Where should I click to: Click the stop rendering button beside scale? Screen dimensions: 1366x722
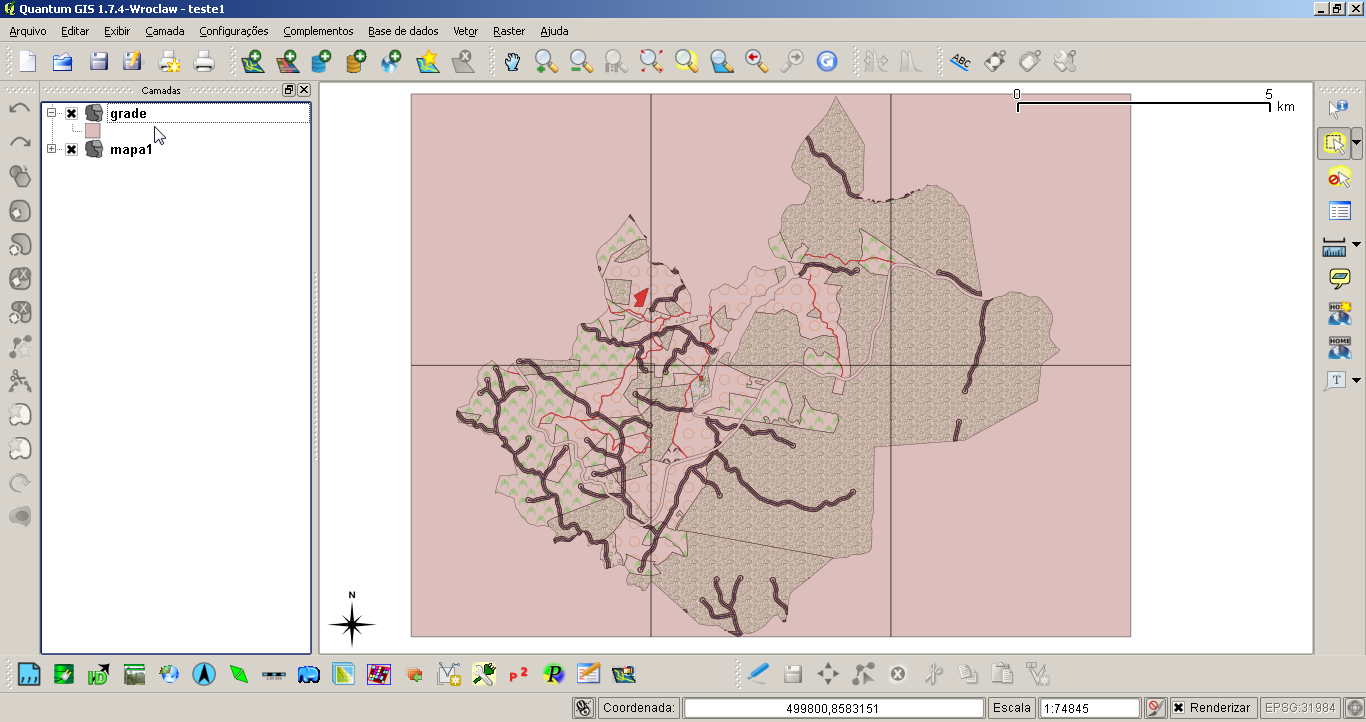coord(1155,708)
